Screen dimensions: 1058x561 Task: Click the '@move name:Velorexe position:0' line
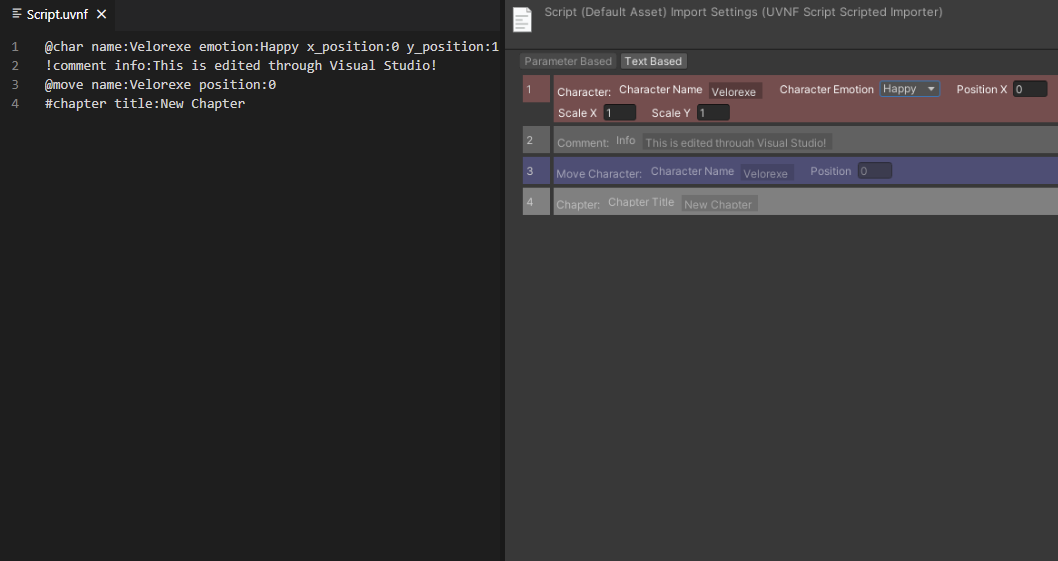[161, 84]
